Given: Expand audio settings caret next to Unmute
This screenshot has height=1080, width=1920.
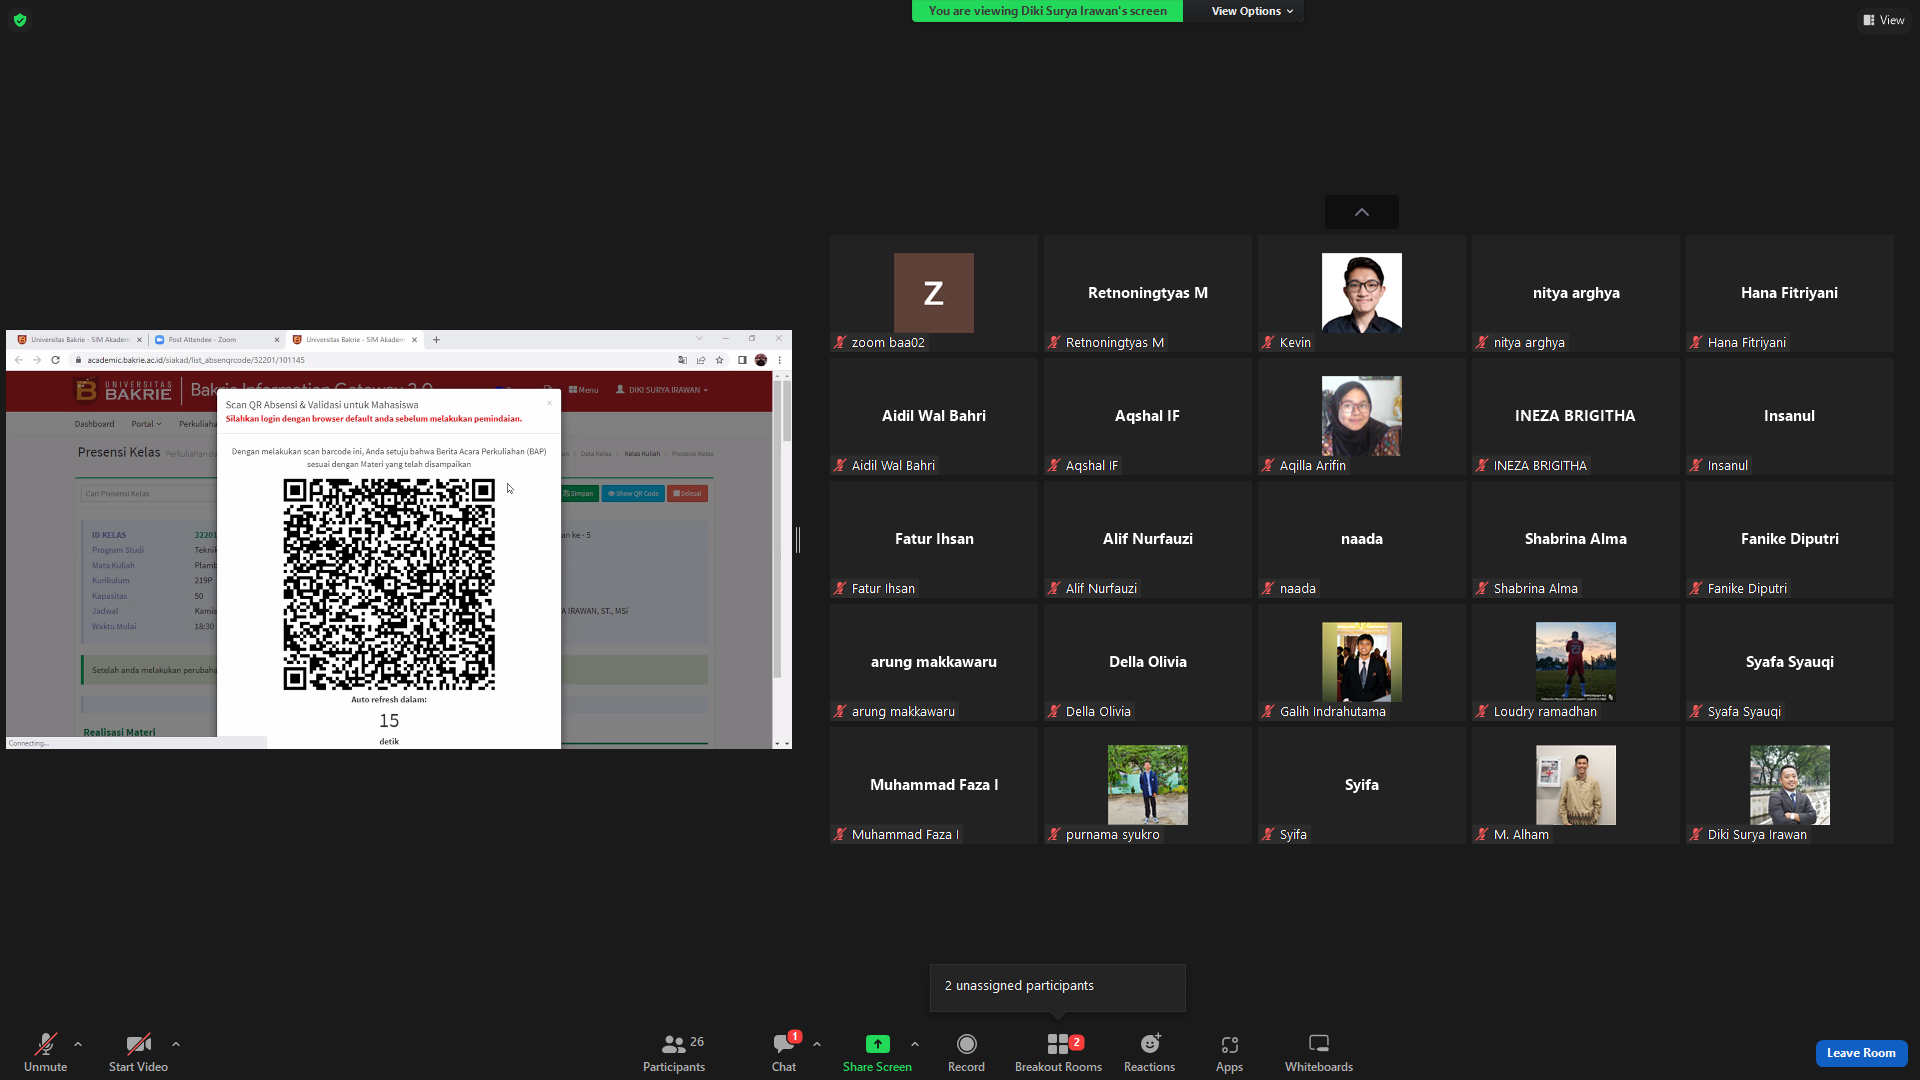Looking at the screenshot, I should coord(78,1044).
